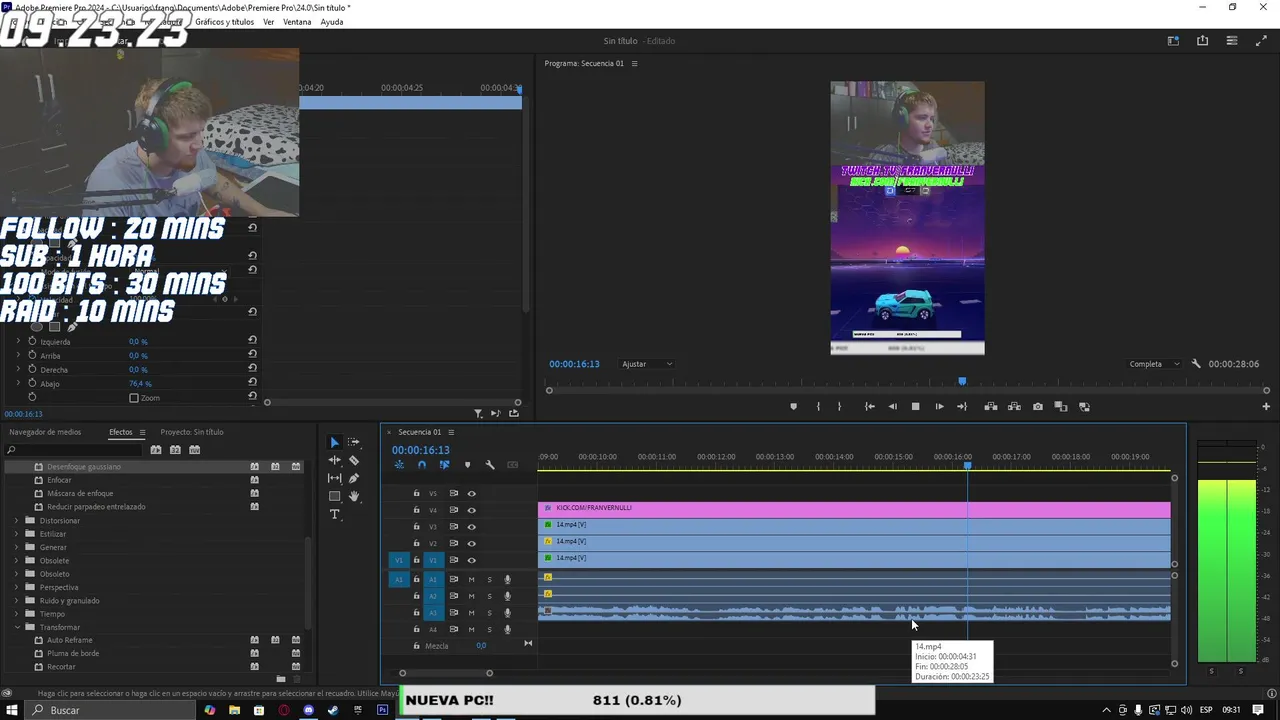Image resolution: width=1280 pixels, height=720 pixels.
Task: Go to In point button
Action: pos(870,407)
